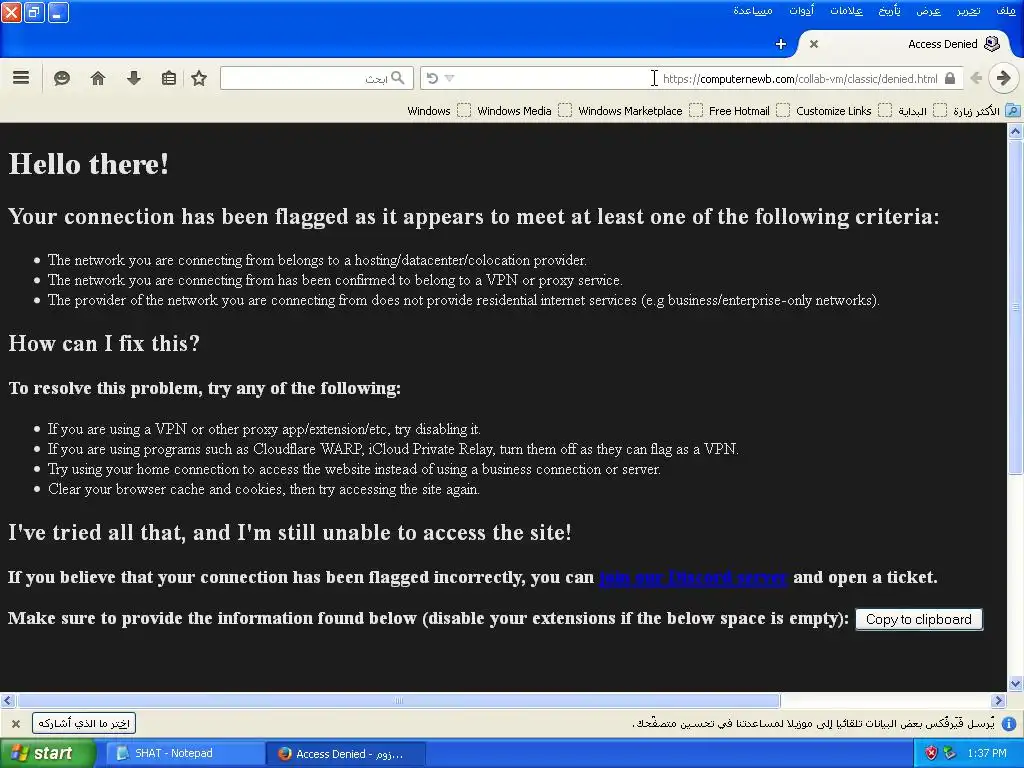Click the horizontal scrollbar left arrow
This screenshot has height=768, width=1024.
pyautogui.click(x=7, y=701)
